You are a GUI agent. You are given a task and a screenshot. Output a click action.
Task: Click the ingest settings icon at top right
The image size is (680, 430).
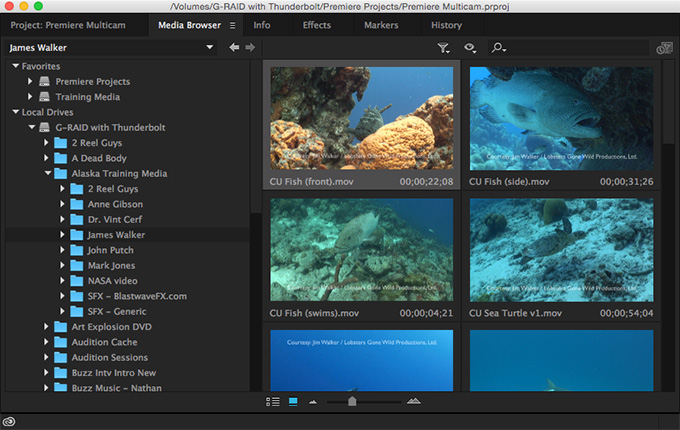664,48
